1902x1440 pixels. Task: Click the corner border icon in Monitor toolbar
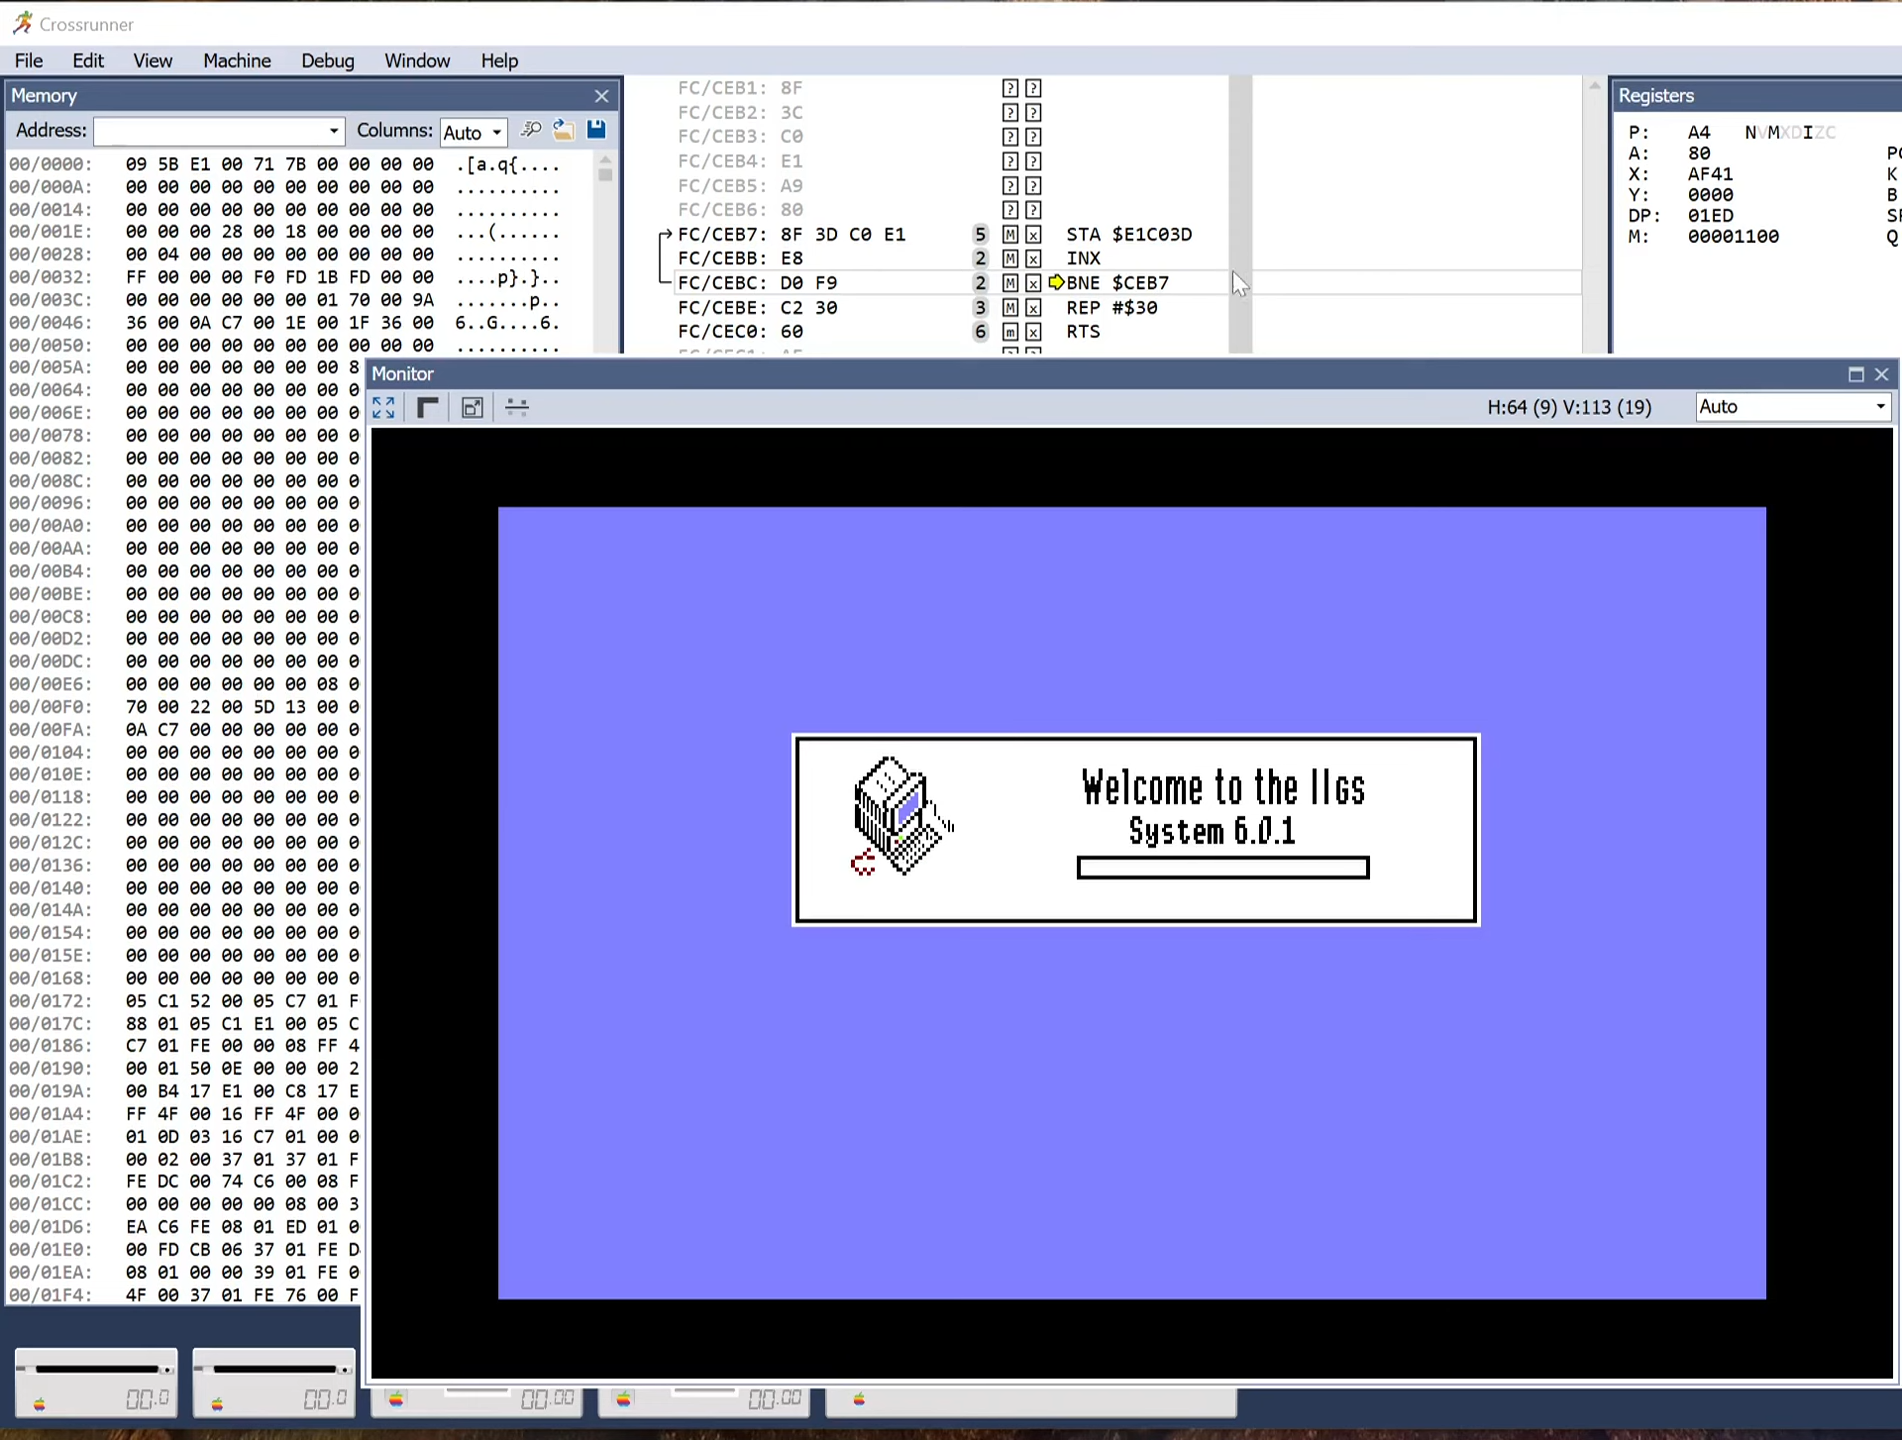point(428,407)
